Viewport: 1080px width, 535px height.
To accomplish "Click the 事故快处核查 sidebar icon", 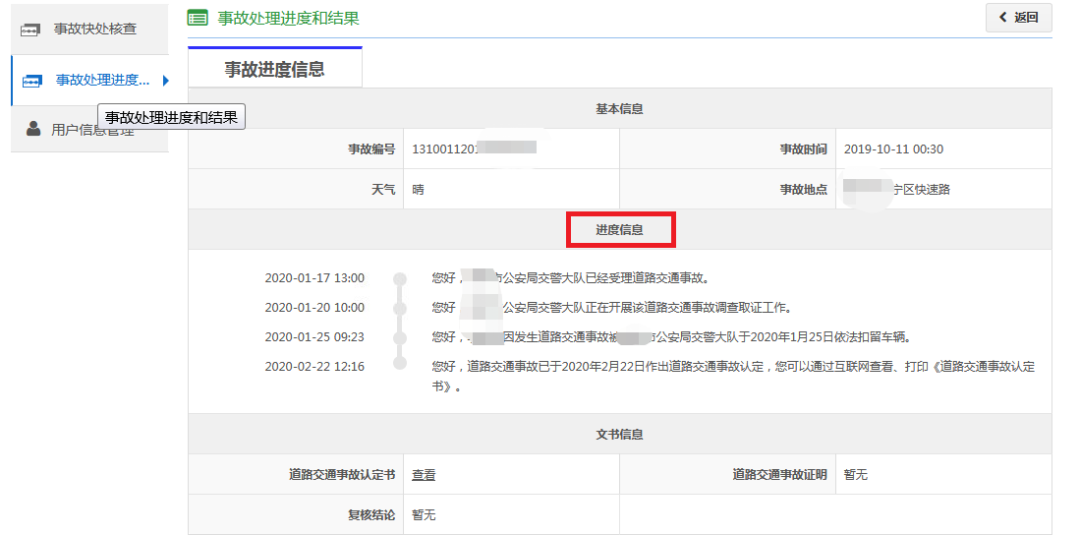I will [31, 30].
